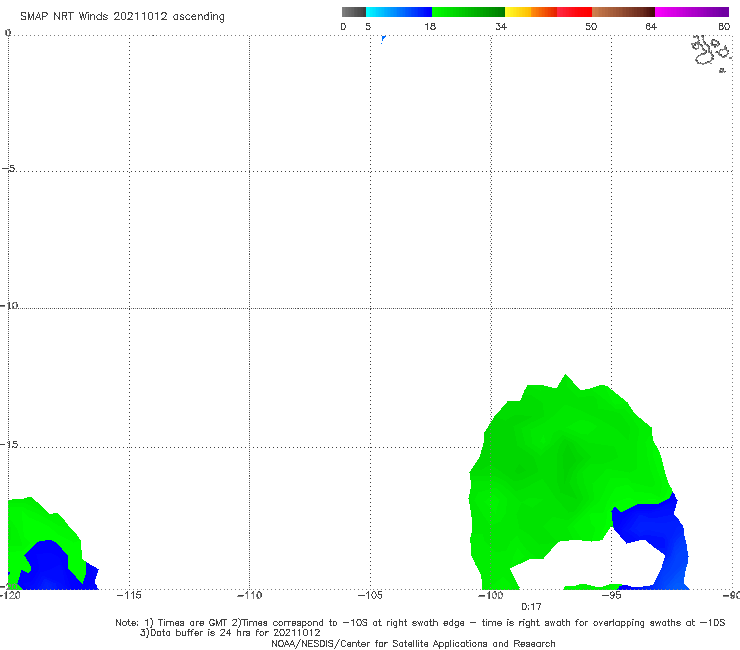740x650 pixels.
Task: Click the small blue mark near the equator
Action: [383, 39]
